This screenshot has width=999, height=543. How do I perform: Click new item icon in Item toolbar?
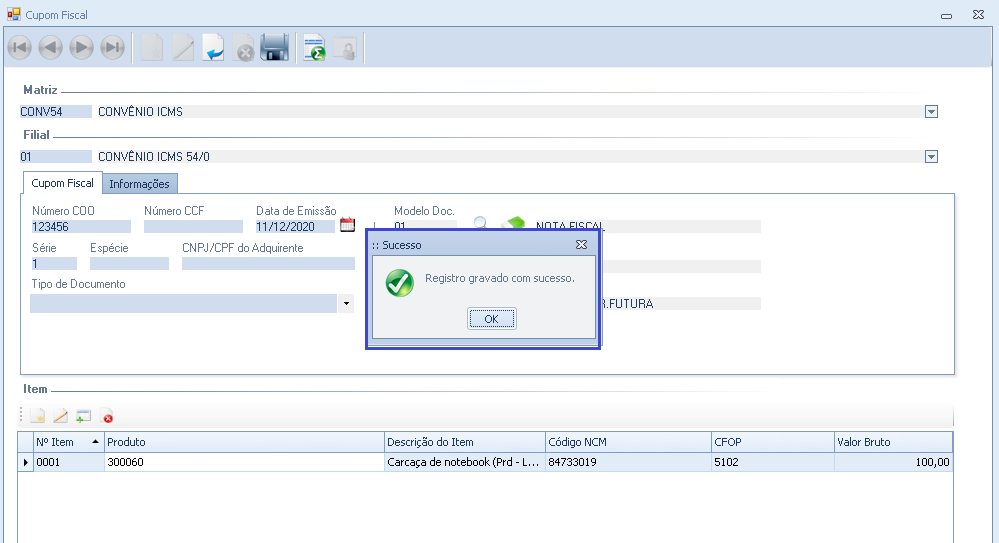pyautogui.click(x=37, y=416)
